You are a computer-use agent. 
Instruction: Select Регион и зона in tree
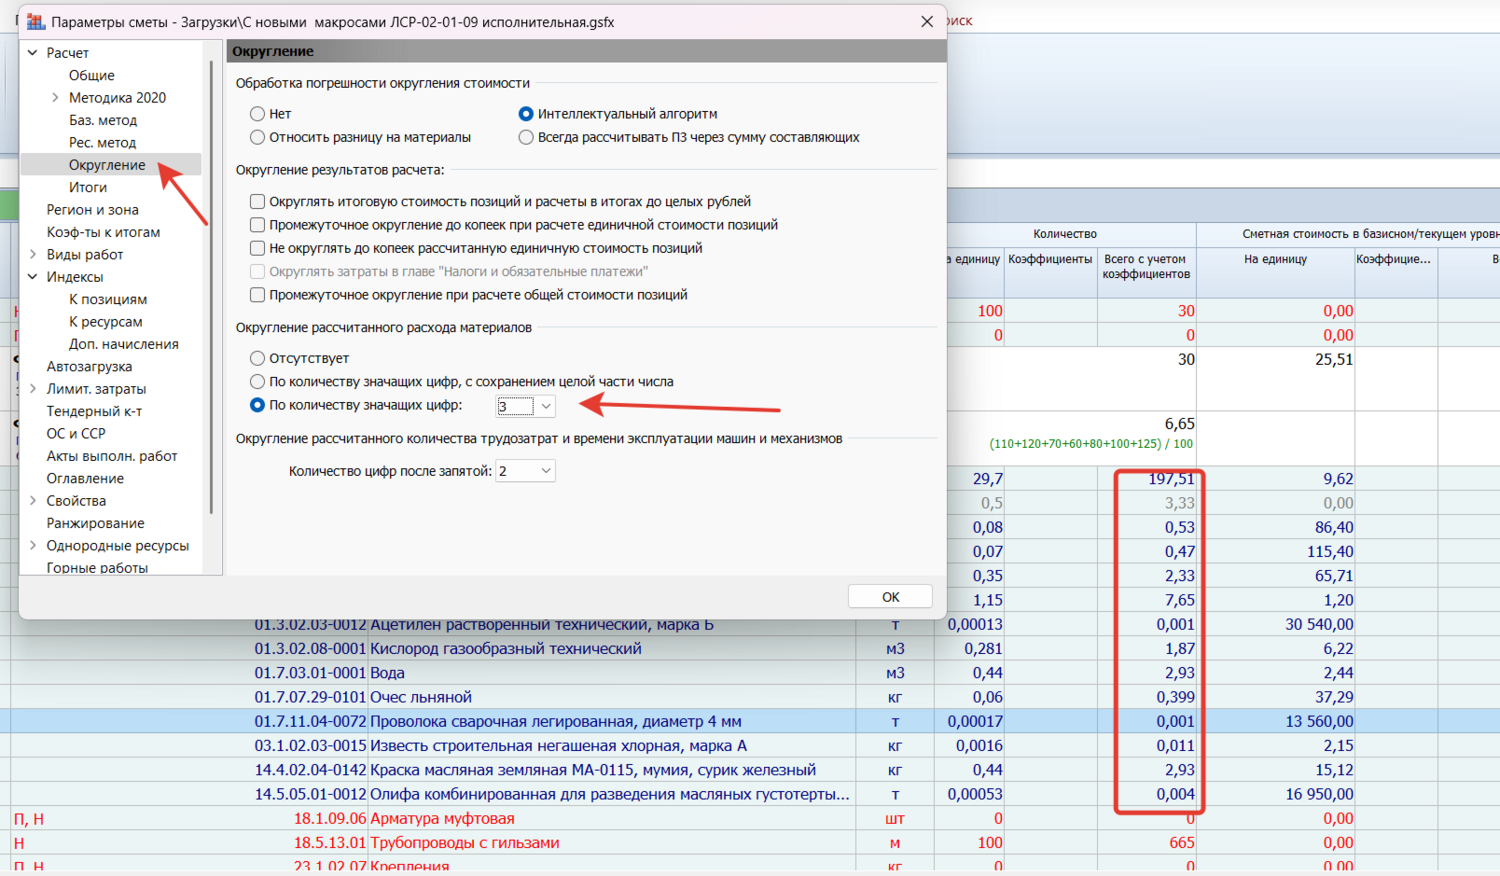[93, 210]
